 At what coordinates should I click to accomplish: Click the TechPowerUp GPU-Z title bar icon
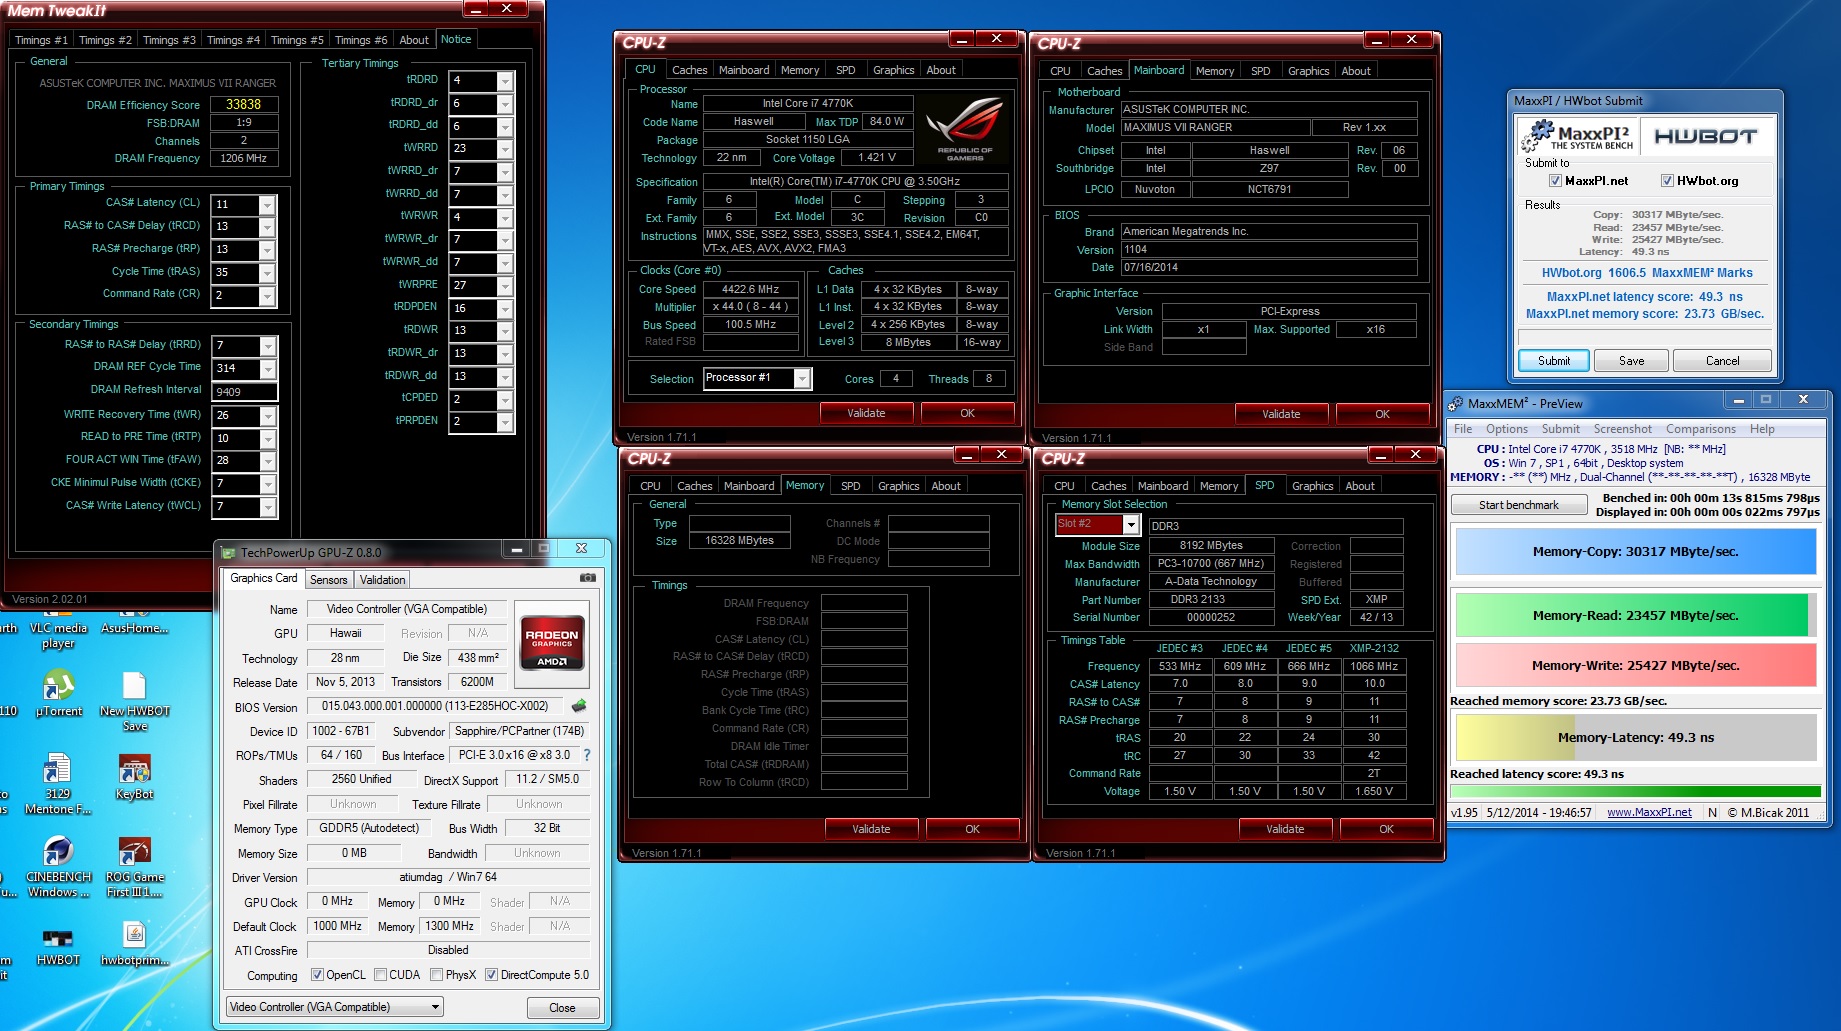pyautogui.click(x=228, y=552)
